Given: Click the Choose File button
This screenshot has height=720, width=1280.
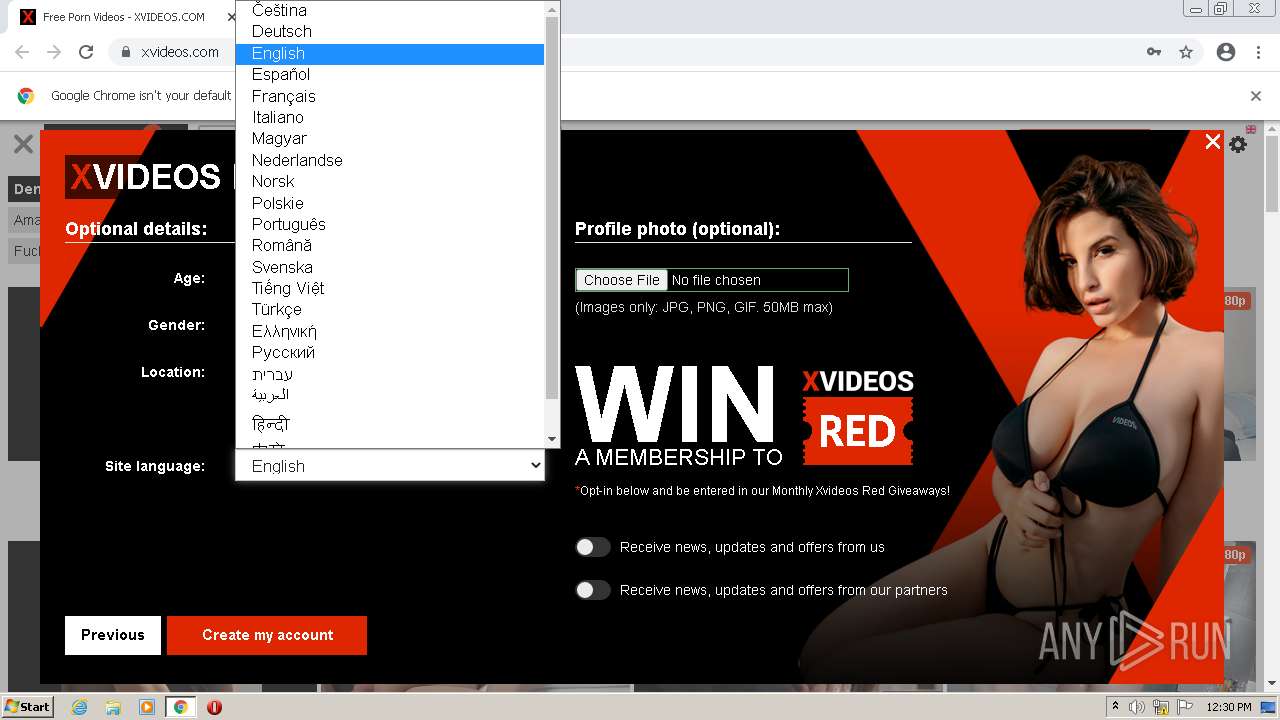Looking at the screenshot, I should 622,280.
